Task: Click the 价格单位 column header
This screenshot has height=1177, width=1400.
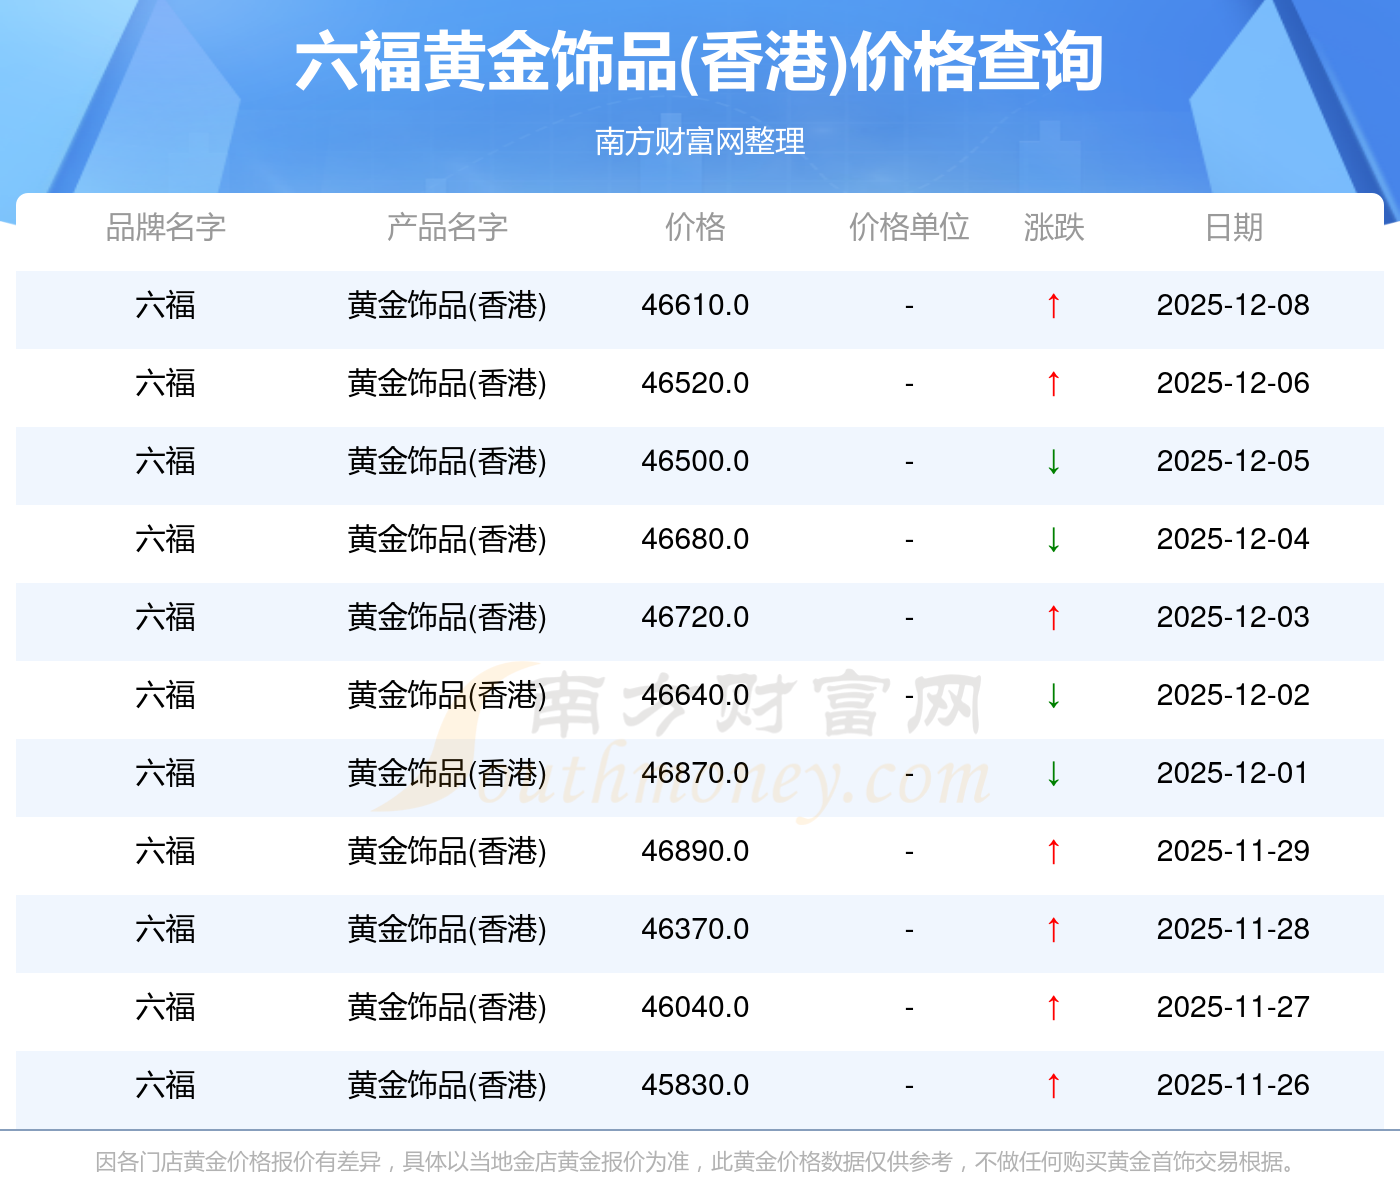Action: point(909,228)
